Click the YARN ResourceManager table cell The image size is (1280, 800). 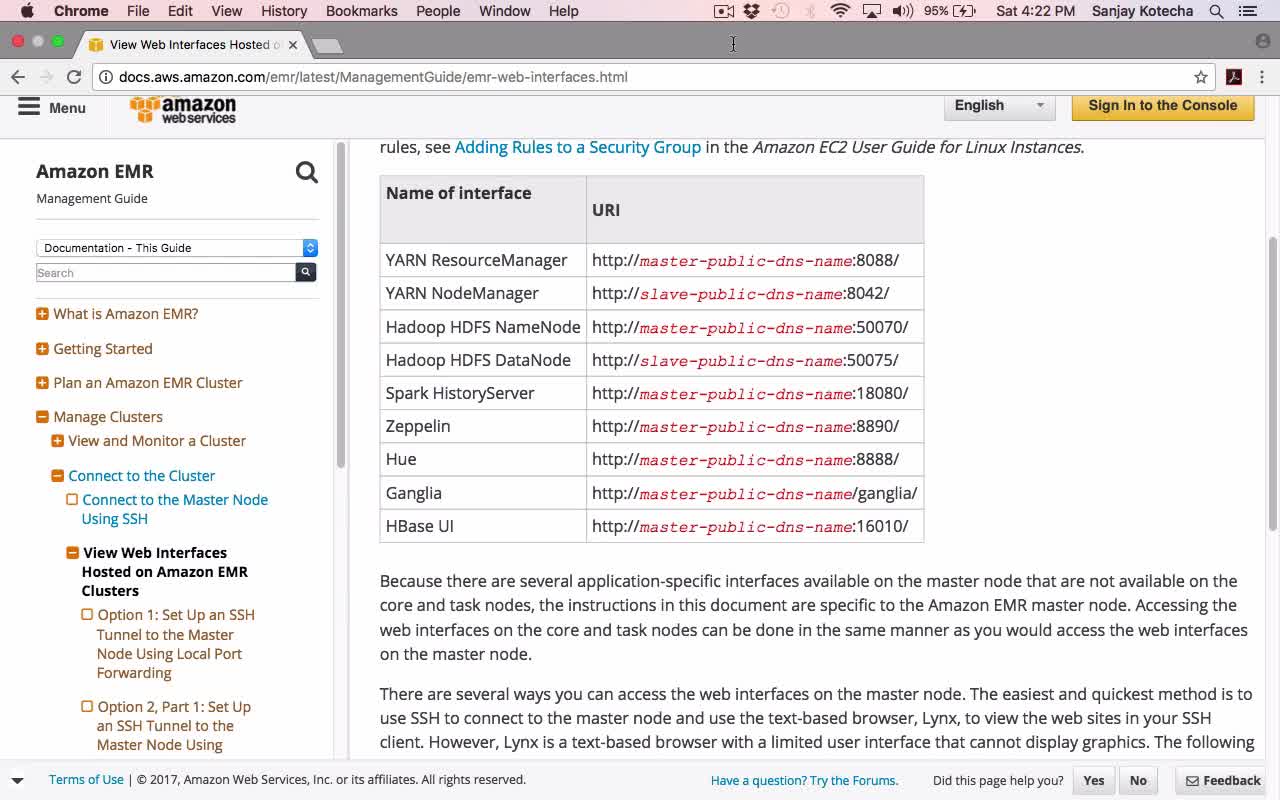coord(483,260)
